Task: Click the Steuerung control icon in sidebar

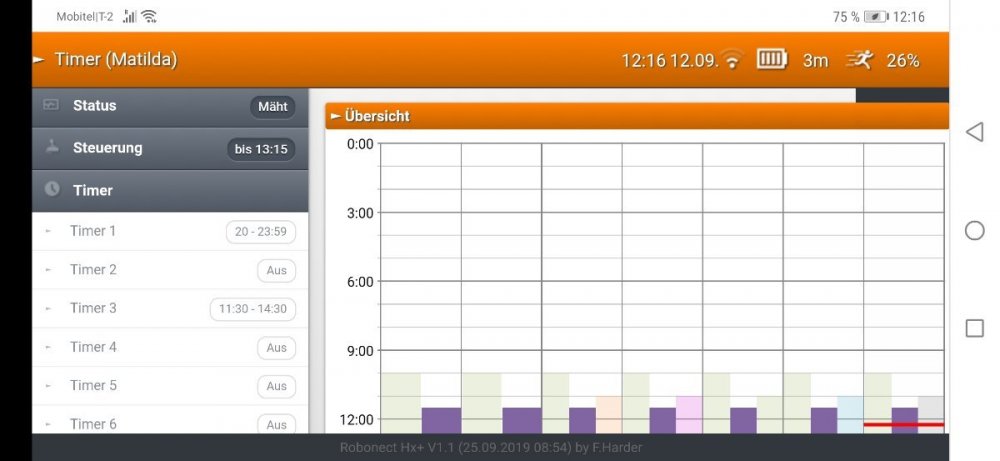Action: tap(52, 148)
